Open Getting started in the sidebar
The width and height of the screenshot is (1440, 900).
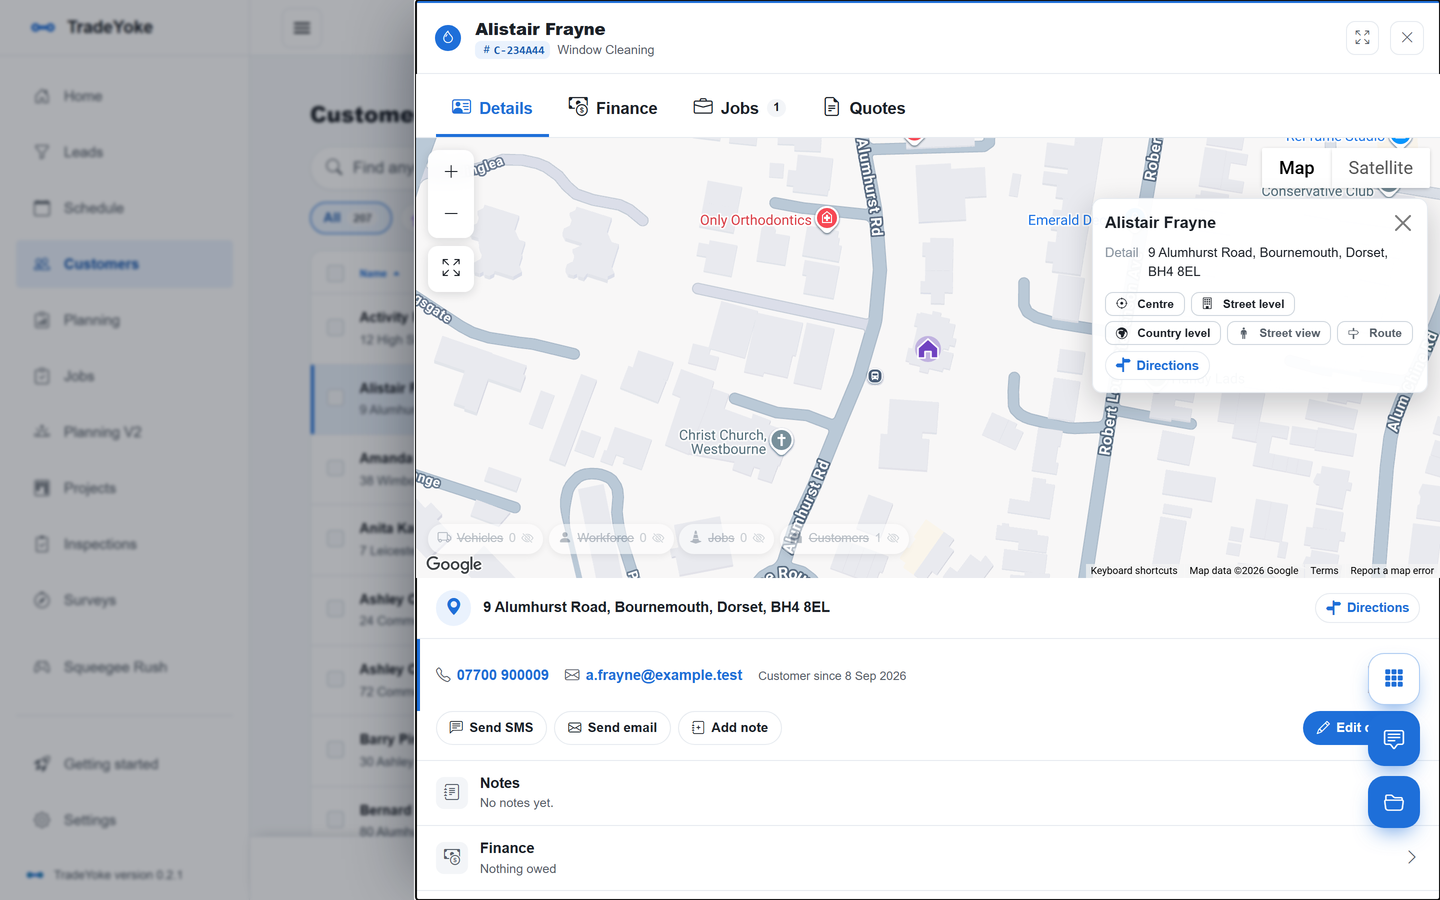(124, 764)
